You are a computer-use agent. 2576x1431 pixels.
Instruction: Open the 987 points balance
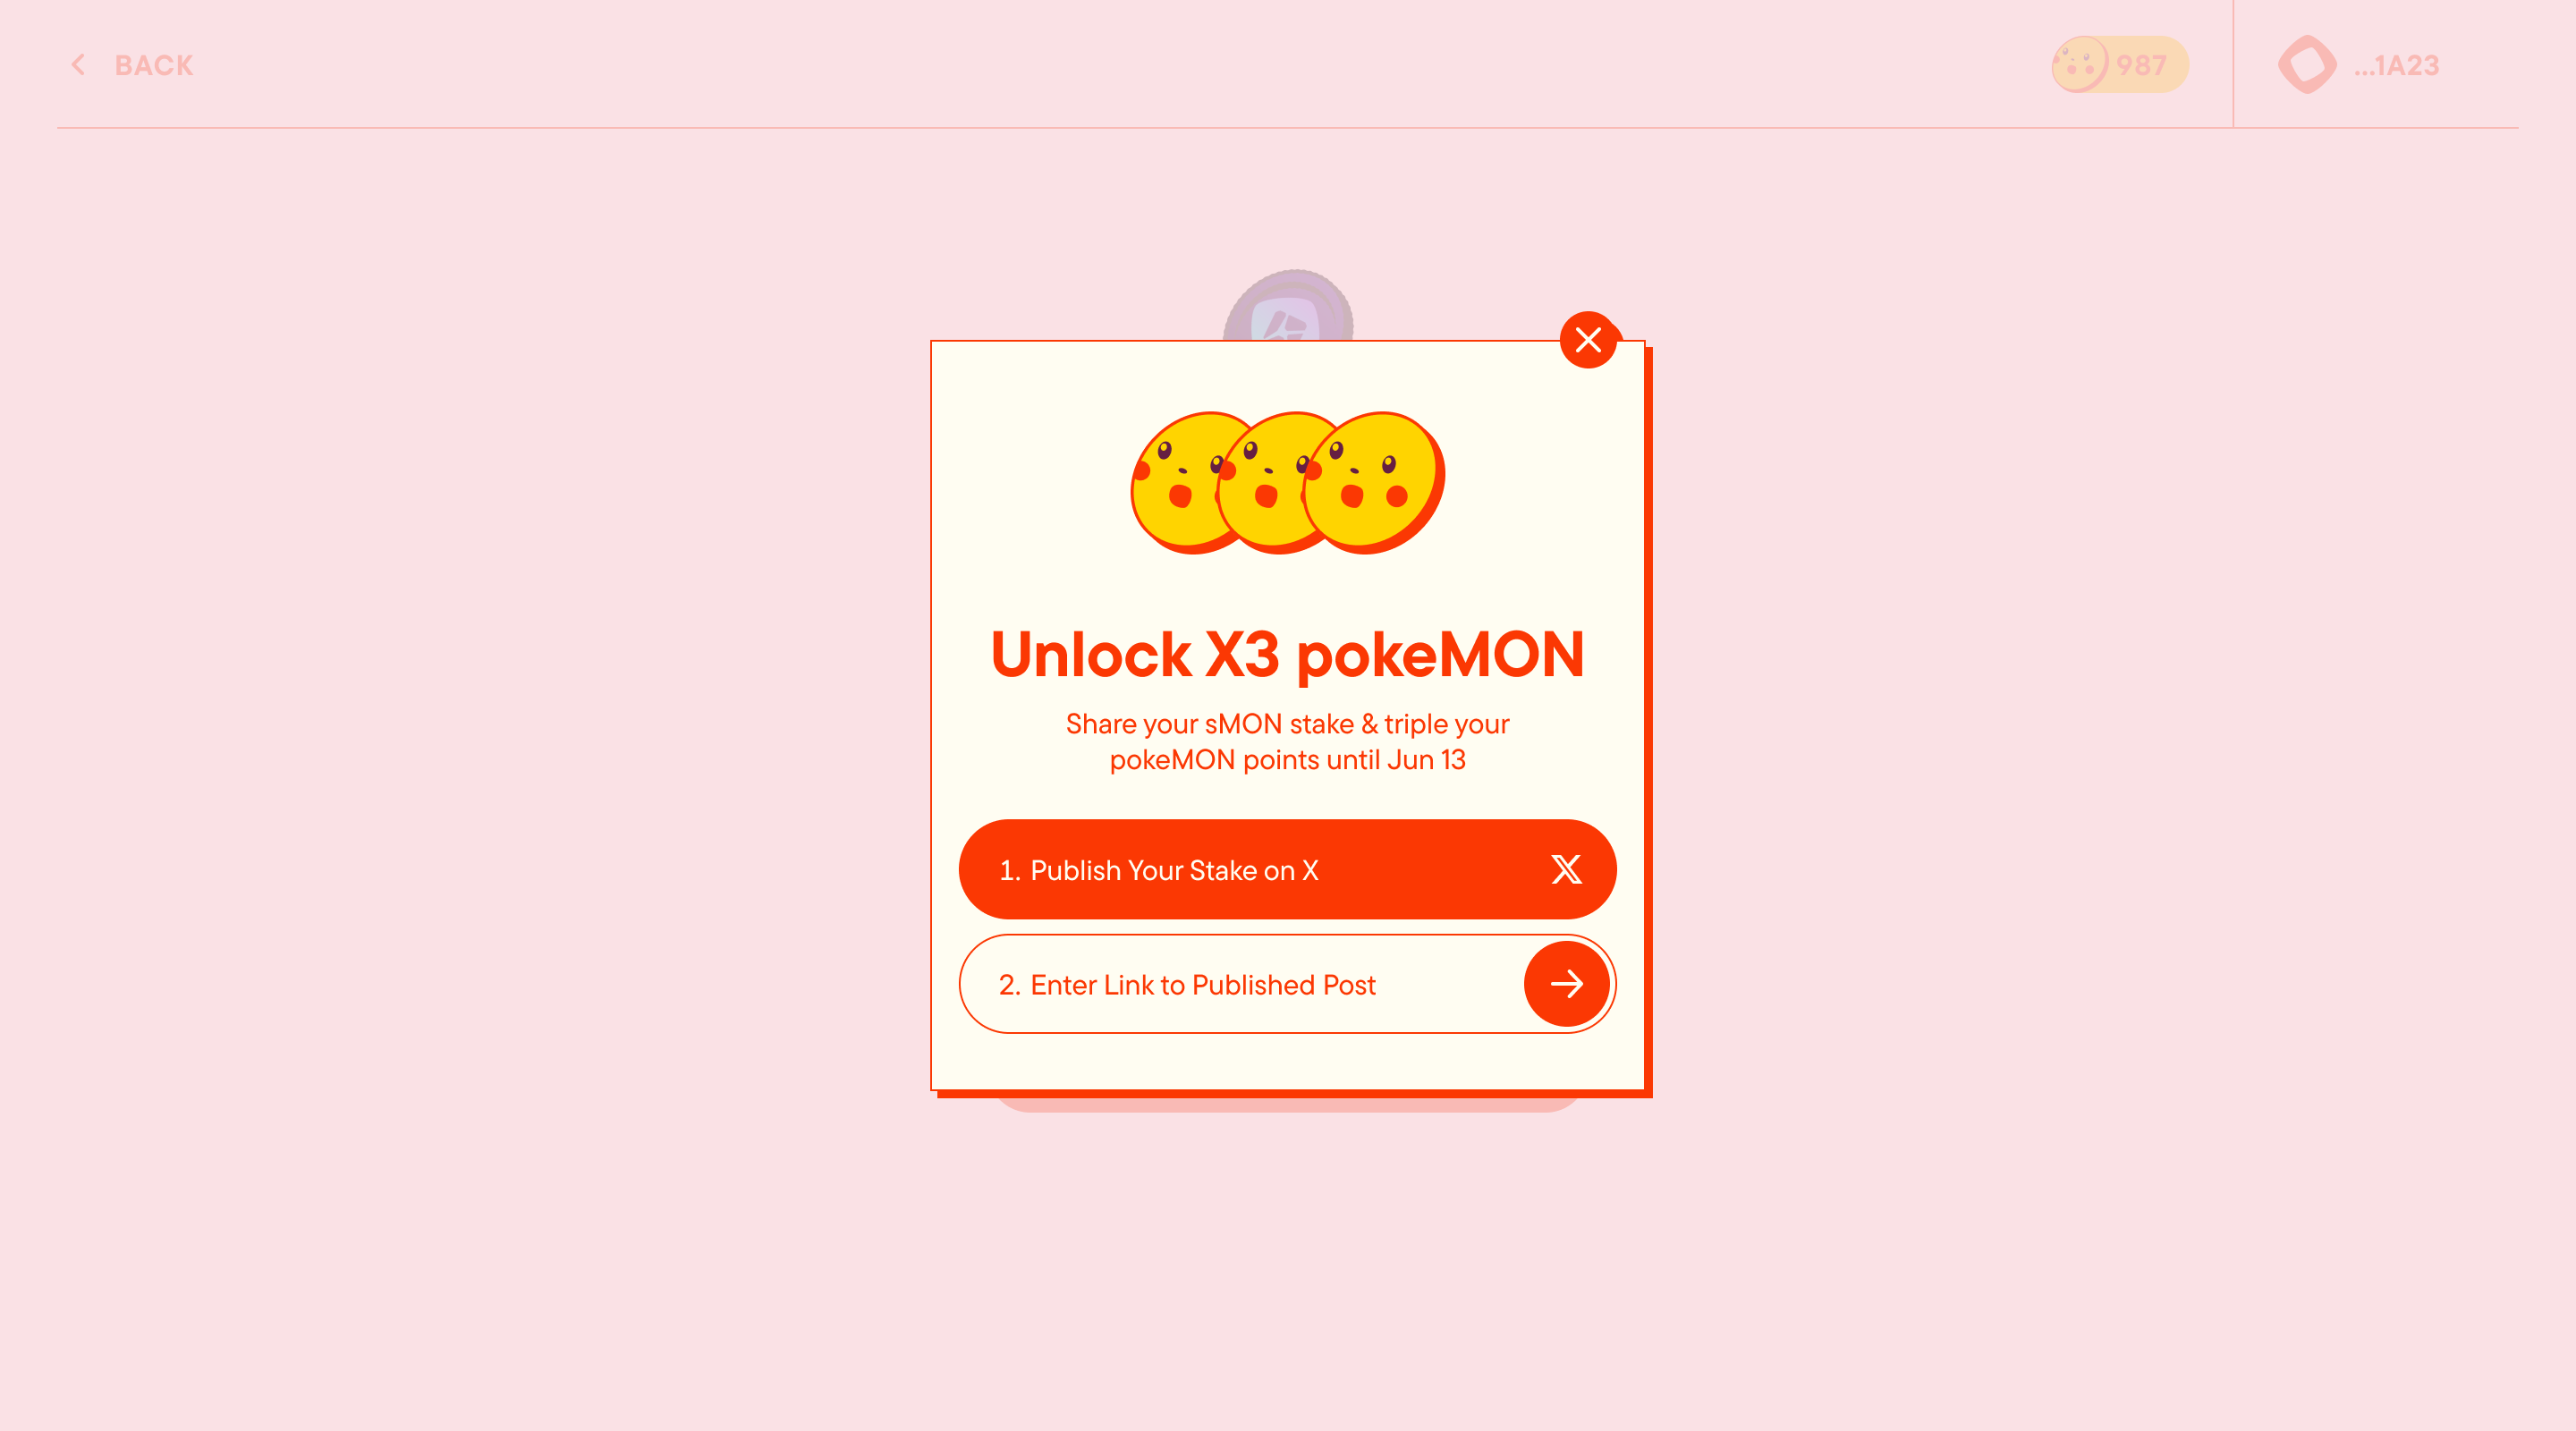click(x=2120, y=65)
